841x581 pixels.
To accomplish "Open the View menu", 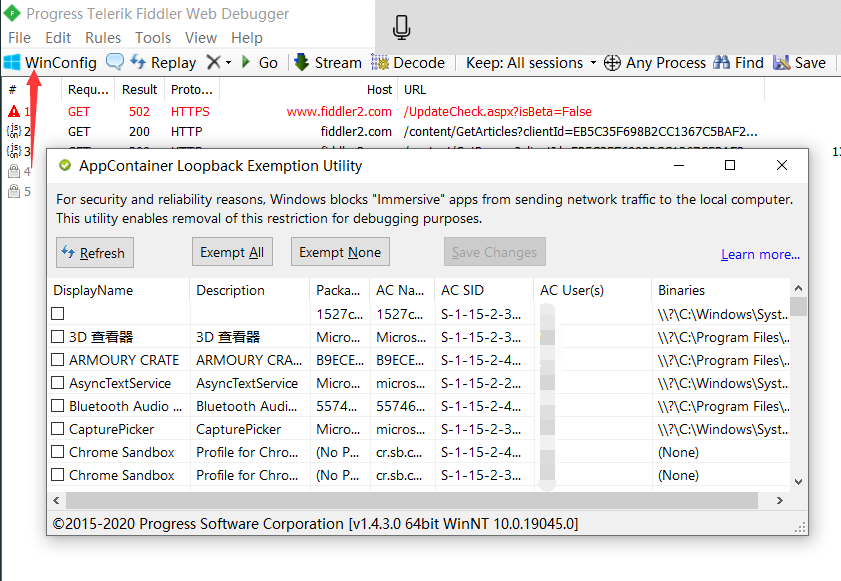I will point(201,38).
